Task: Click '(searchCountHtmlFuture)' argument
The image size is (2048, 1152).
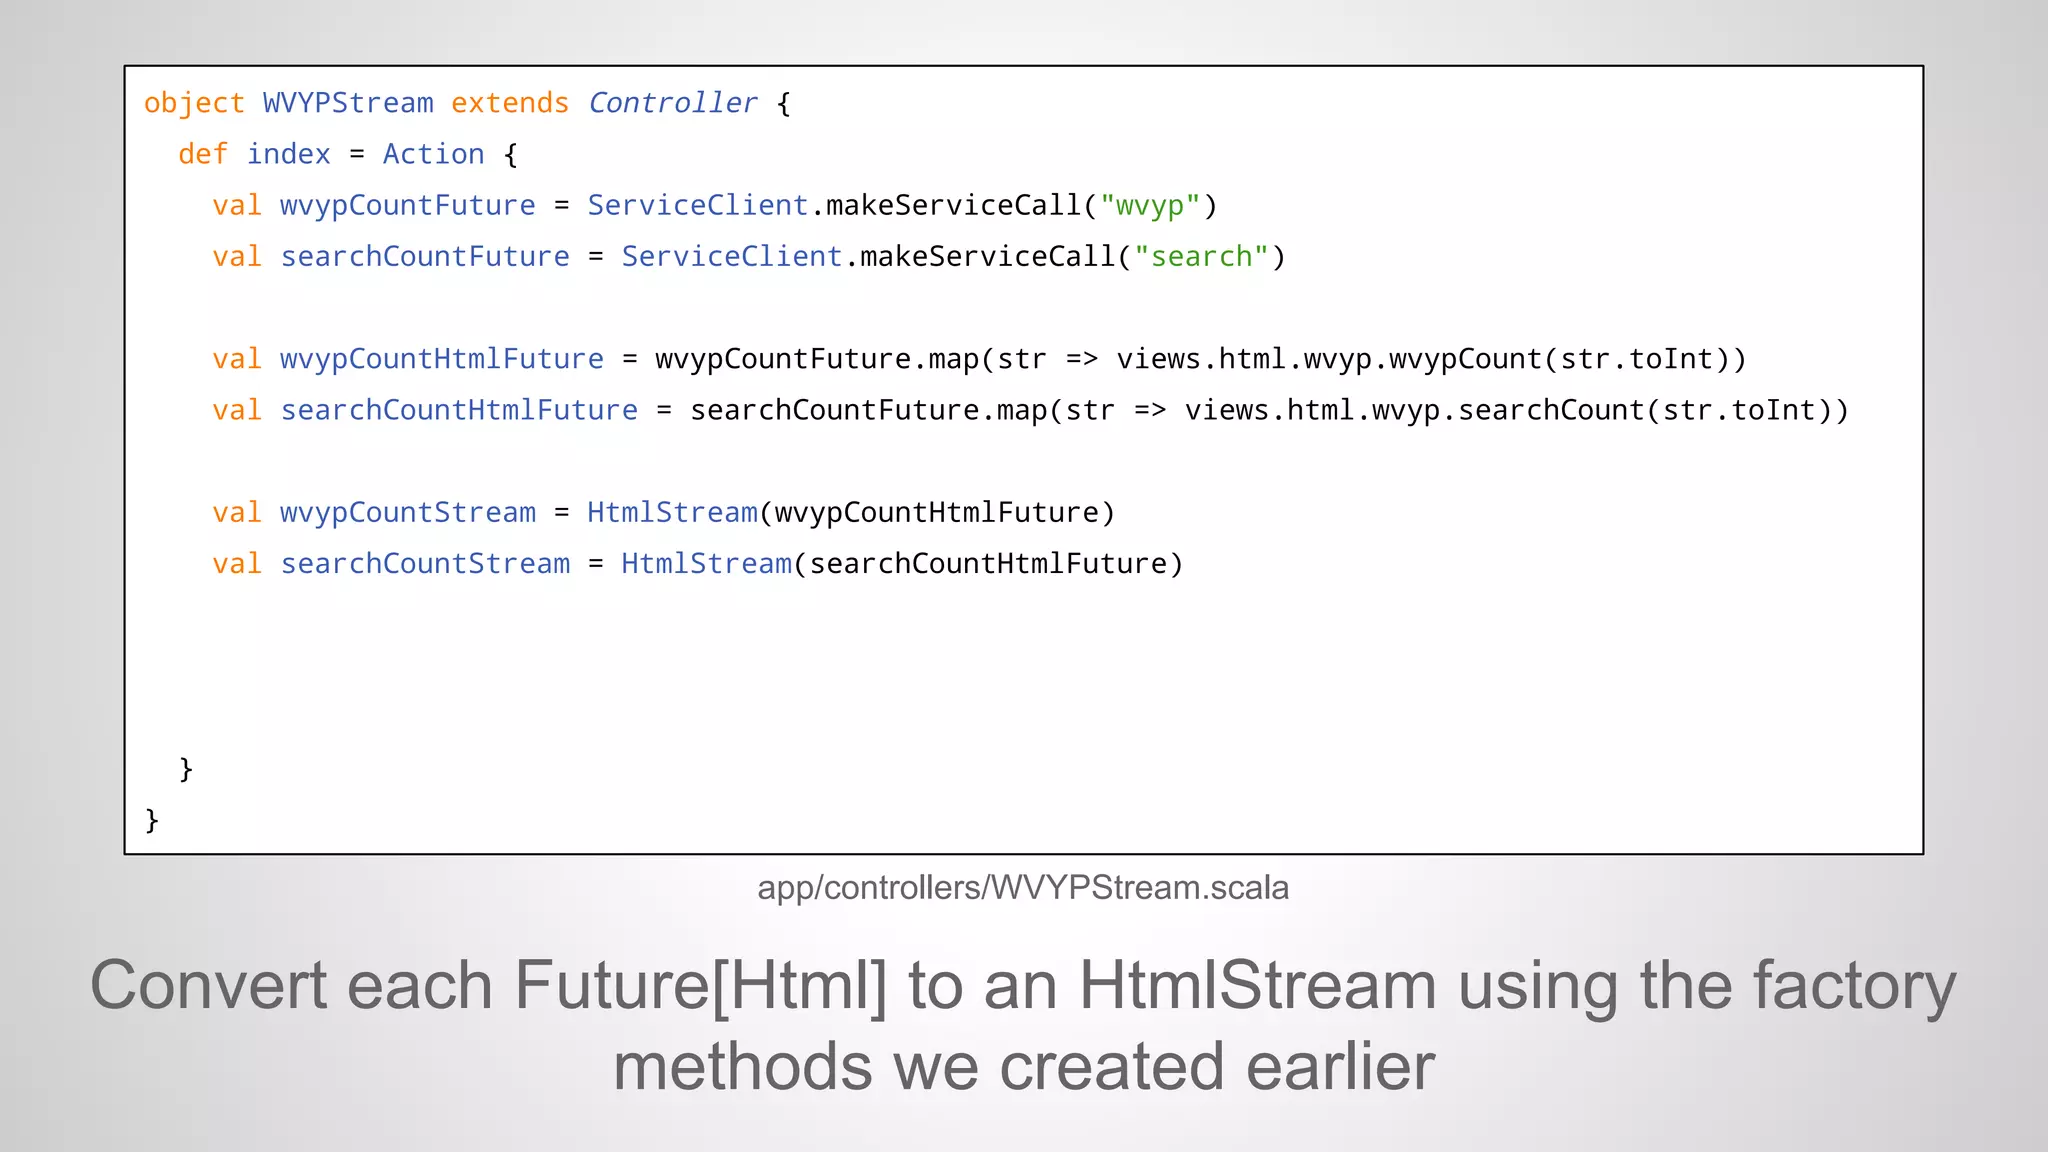Action: tap(988, 564)
